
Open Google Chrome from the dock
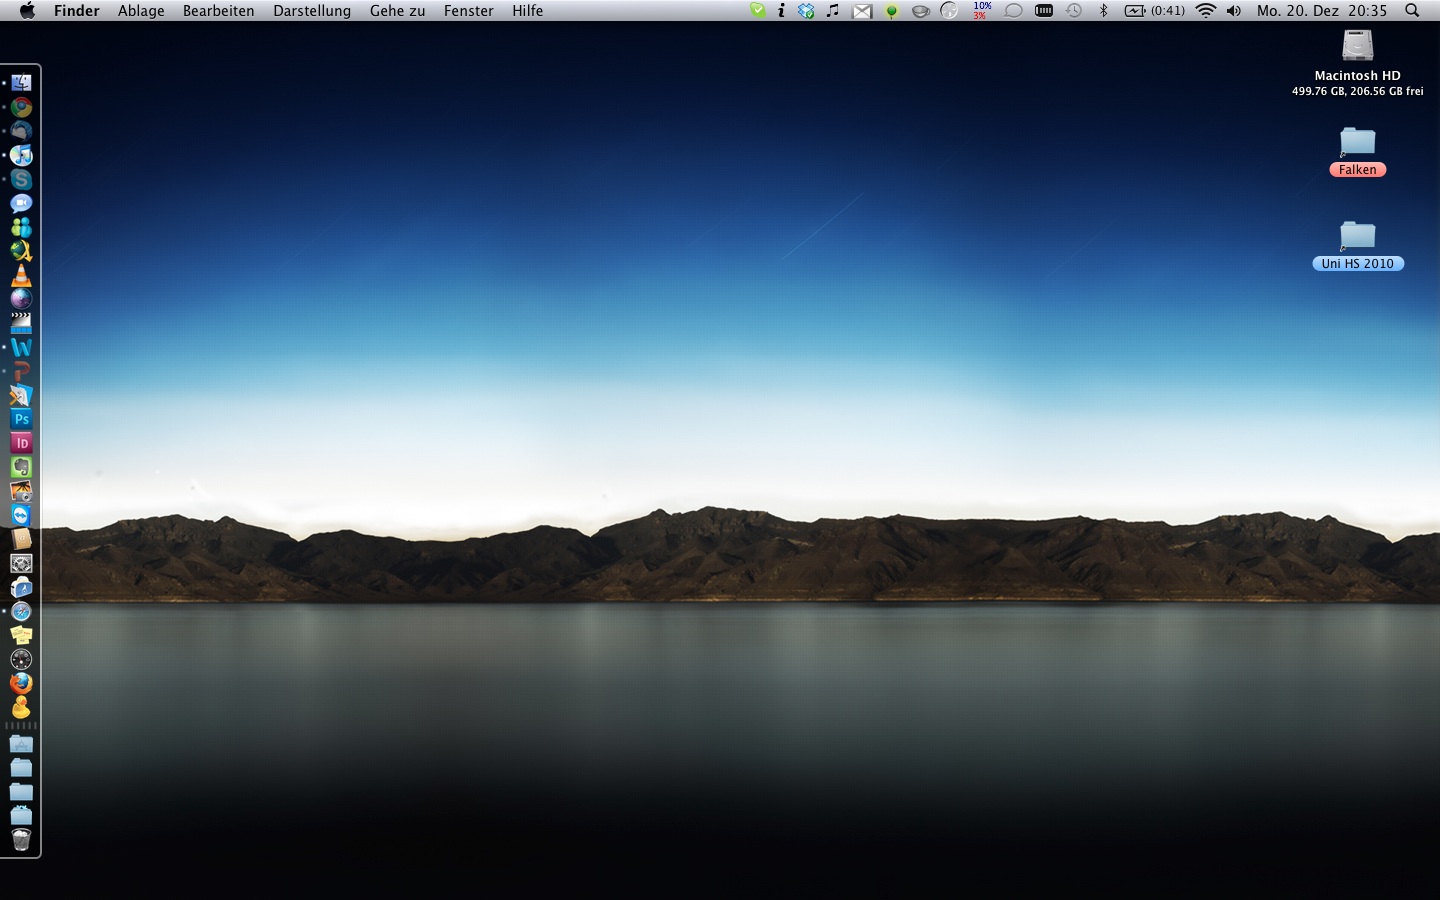pos(21,108)
